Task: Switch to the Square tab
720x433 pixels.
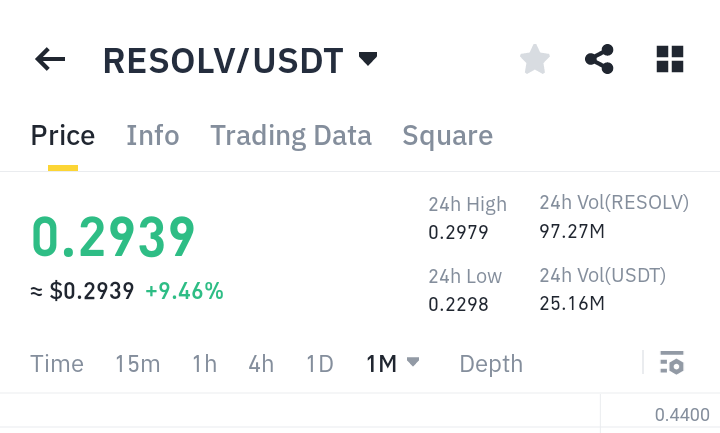Action: coord(448,135)
